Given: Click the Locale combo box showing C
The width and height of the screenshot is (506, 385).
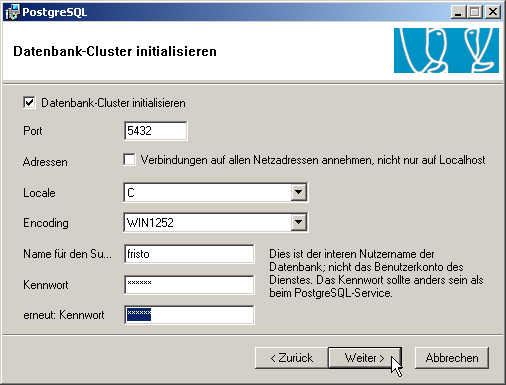Looking at the screenshot, I should pyautogui.click(x=216, y=192).
